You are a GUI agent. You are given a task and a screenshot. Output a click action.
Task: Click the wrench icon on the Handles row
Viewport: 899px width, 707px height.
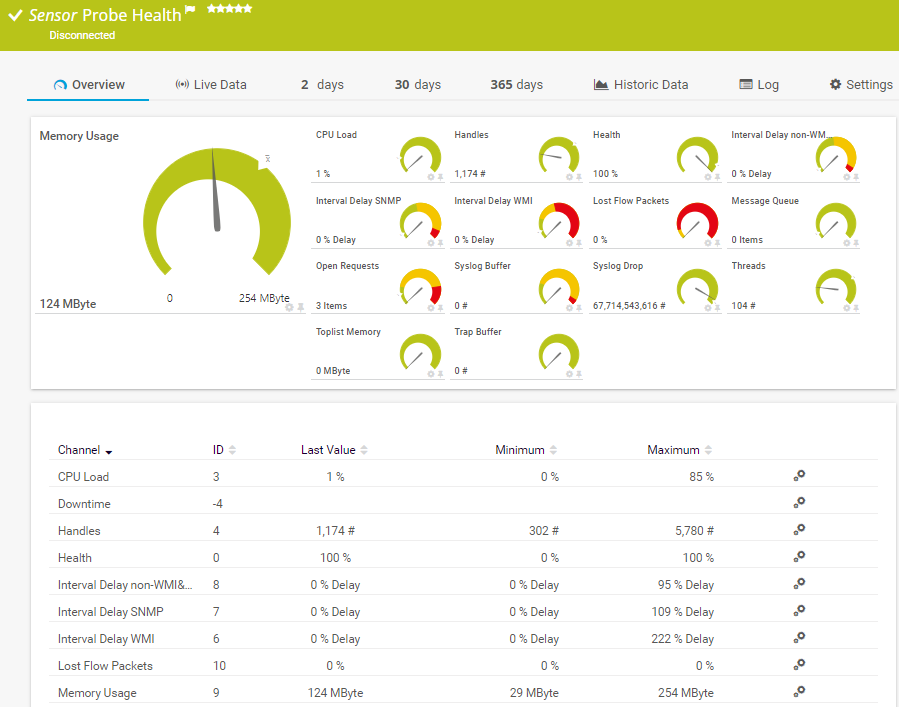point(798,530)
